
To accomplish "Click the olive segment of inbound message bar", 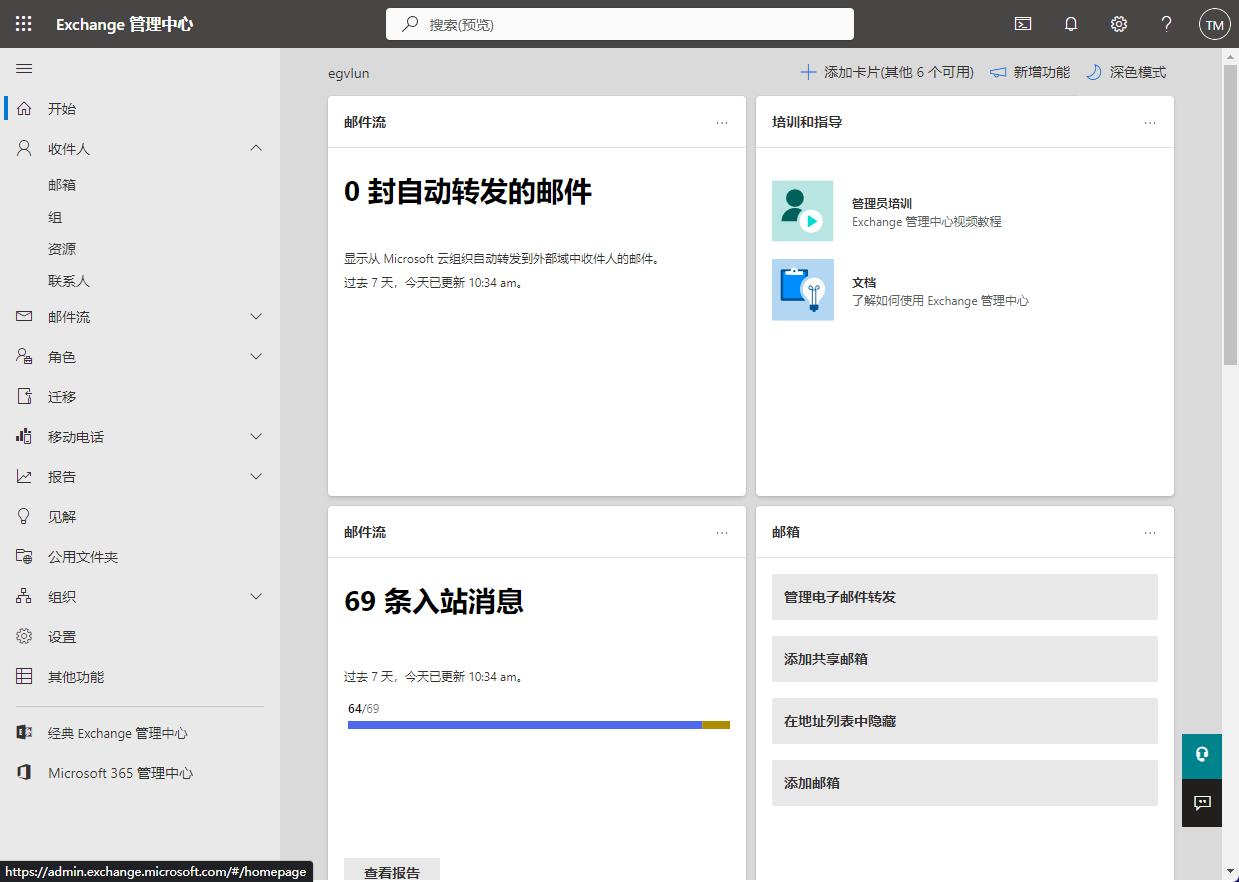I will click(x=716, y=724).
